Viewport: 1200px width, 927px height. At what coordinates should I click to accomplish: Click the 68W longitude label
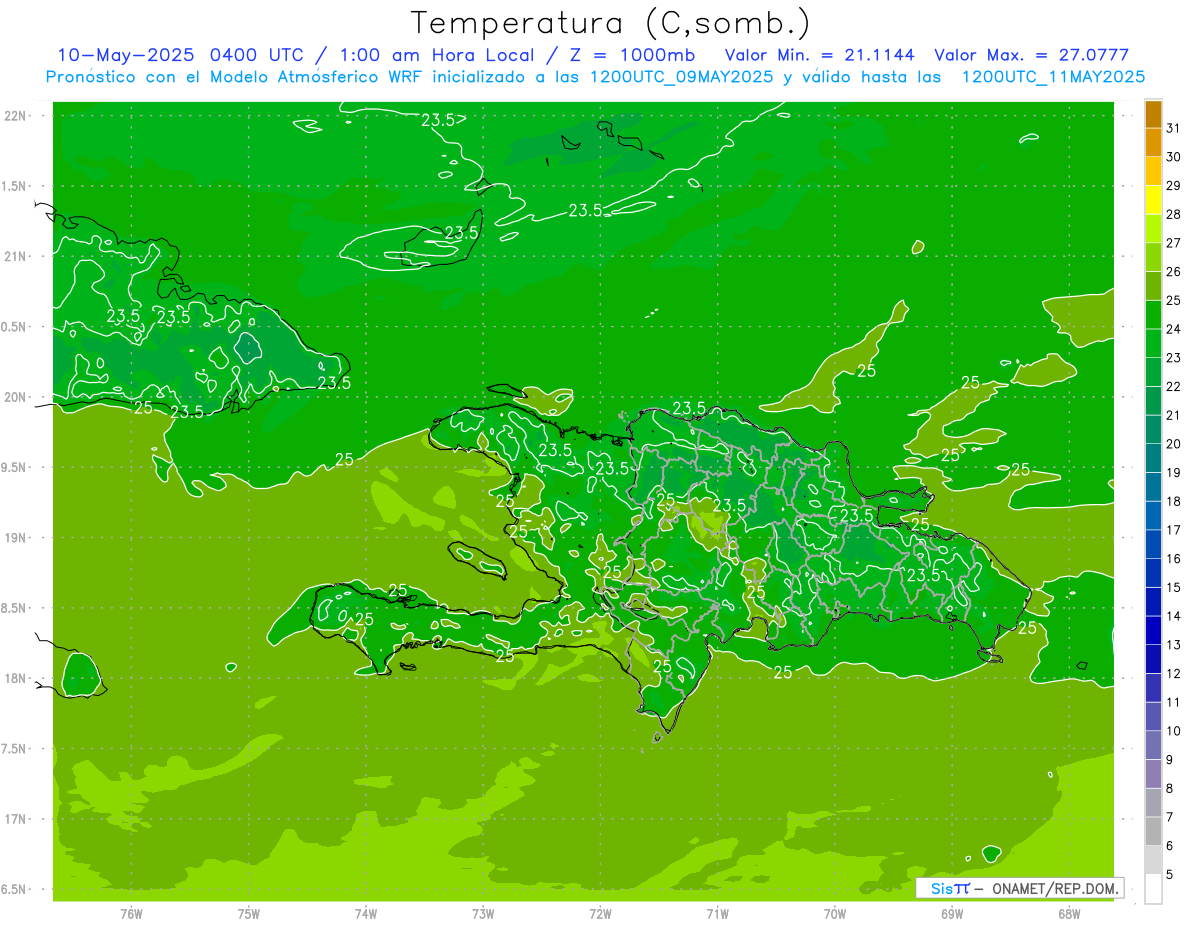click(x=1069, y=914)
